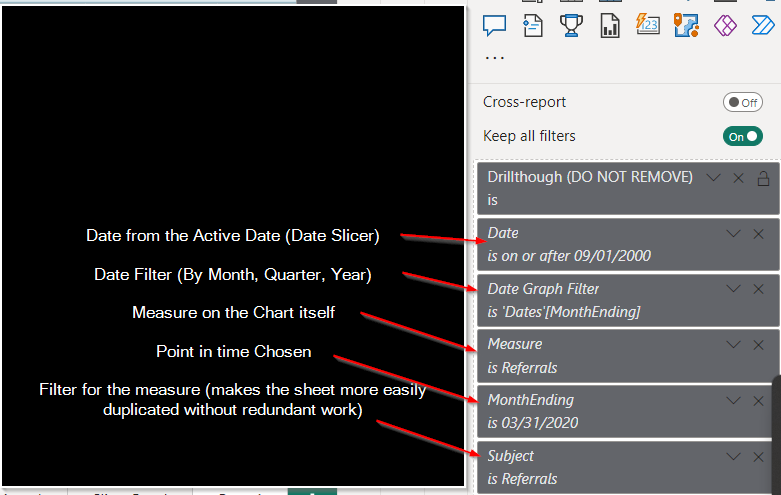The image size is (781, 495).
Task: Click 'is 03/31/2020' filter value
Action: [533, 423]
